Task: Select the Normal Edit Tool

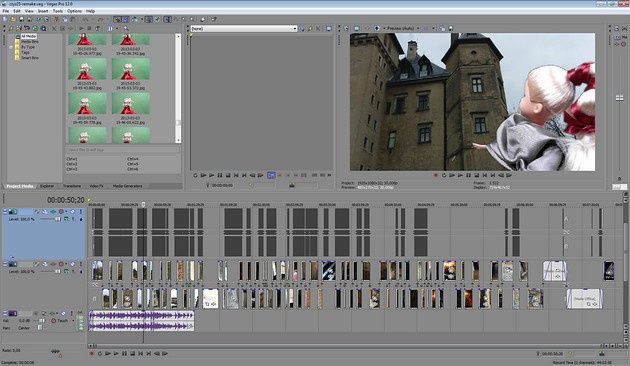Action: coord(167,19)
